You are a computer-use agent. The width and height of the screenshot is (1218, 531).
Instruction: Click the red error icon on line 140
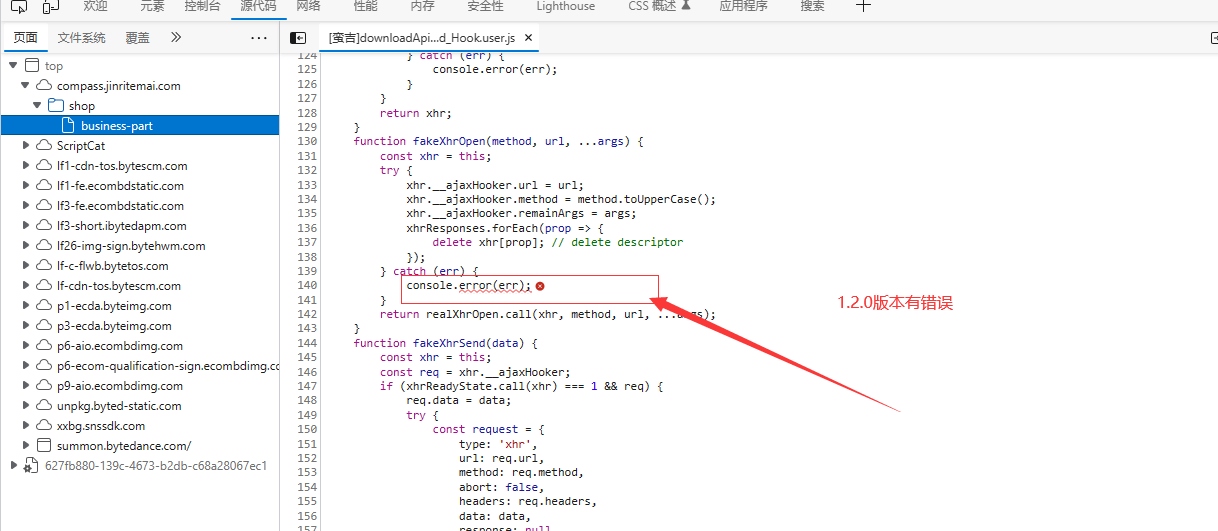540,286
